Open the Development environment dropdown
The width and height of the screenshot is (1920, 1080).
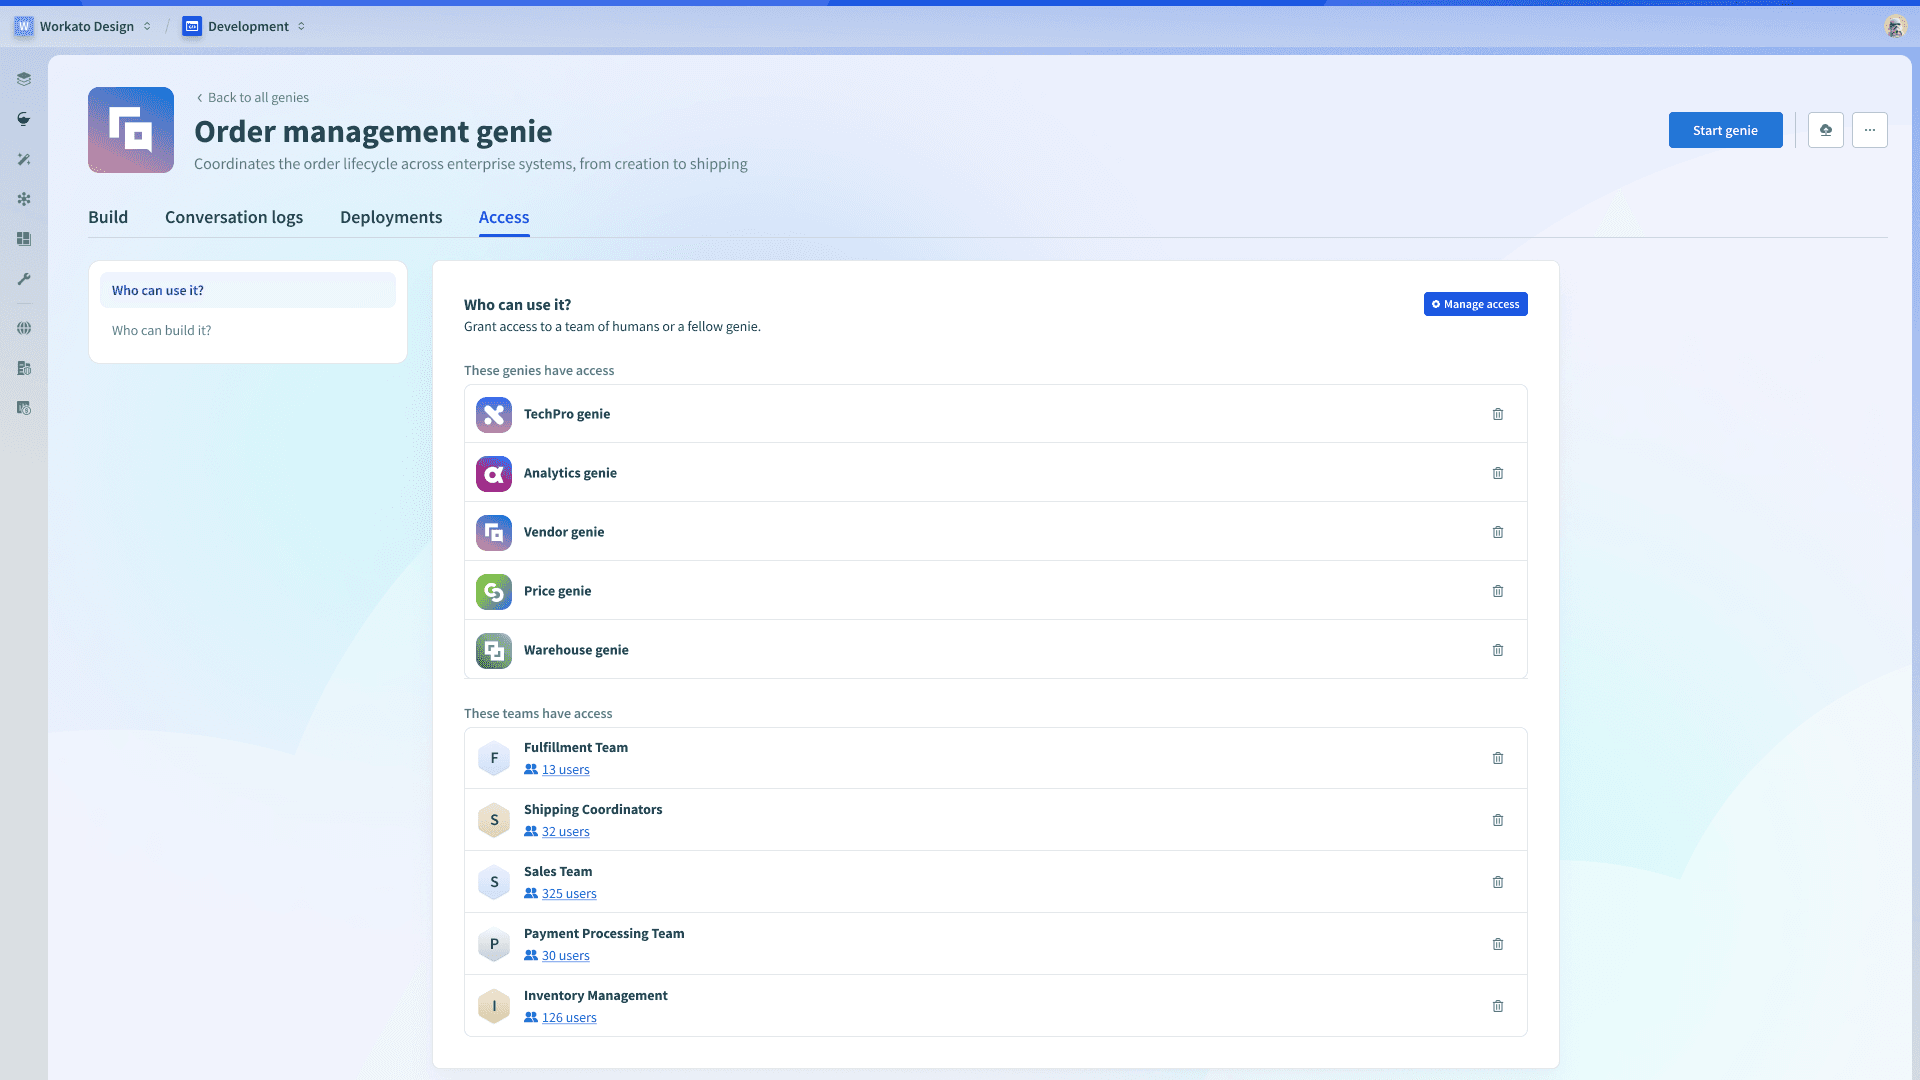(x=245, y=26)
